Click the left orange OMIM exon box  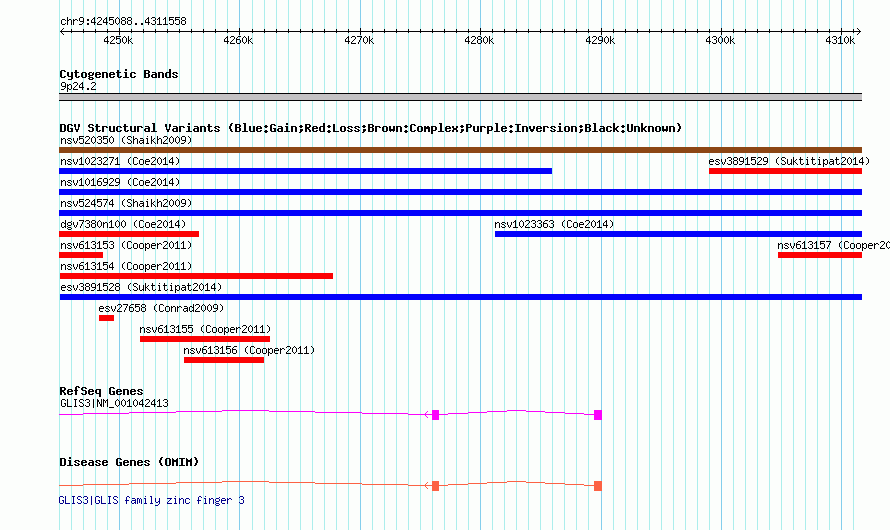coord(435,486)
